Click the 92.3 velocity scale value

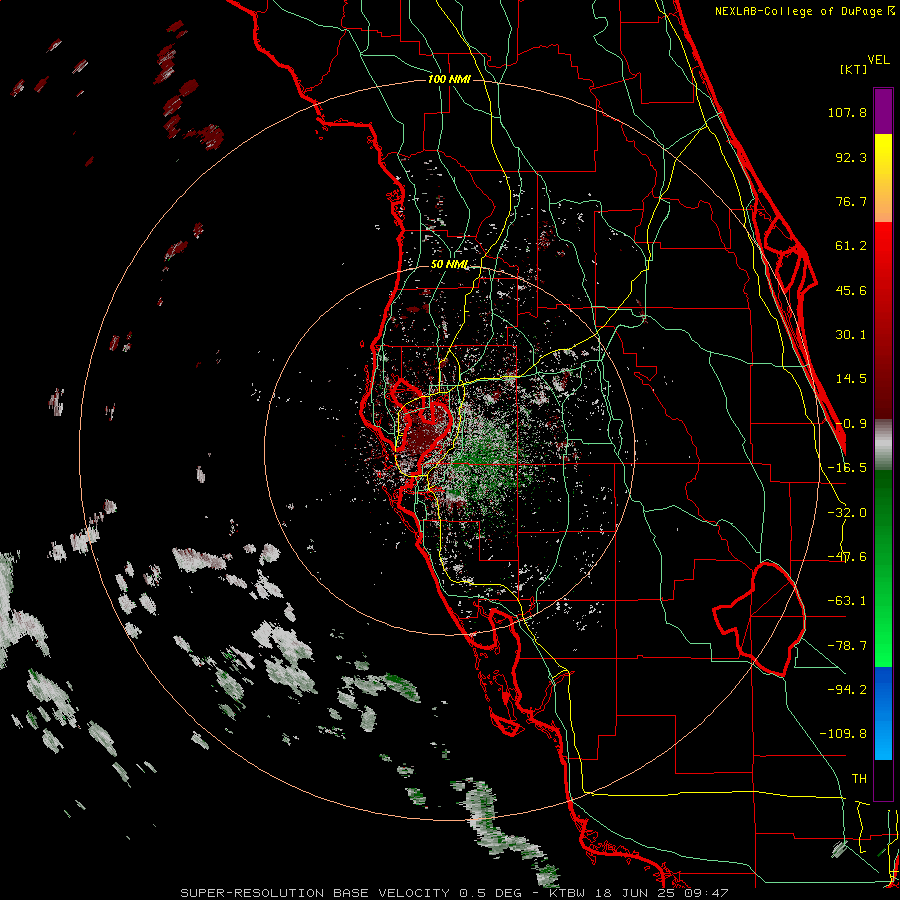[x=851, y=157]
